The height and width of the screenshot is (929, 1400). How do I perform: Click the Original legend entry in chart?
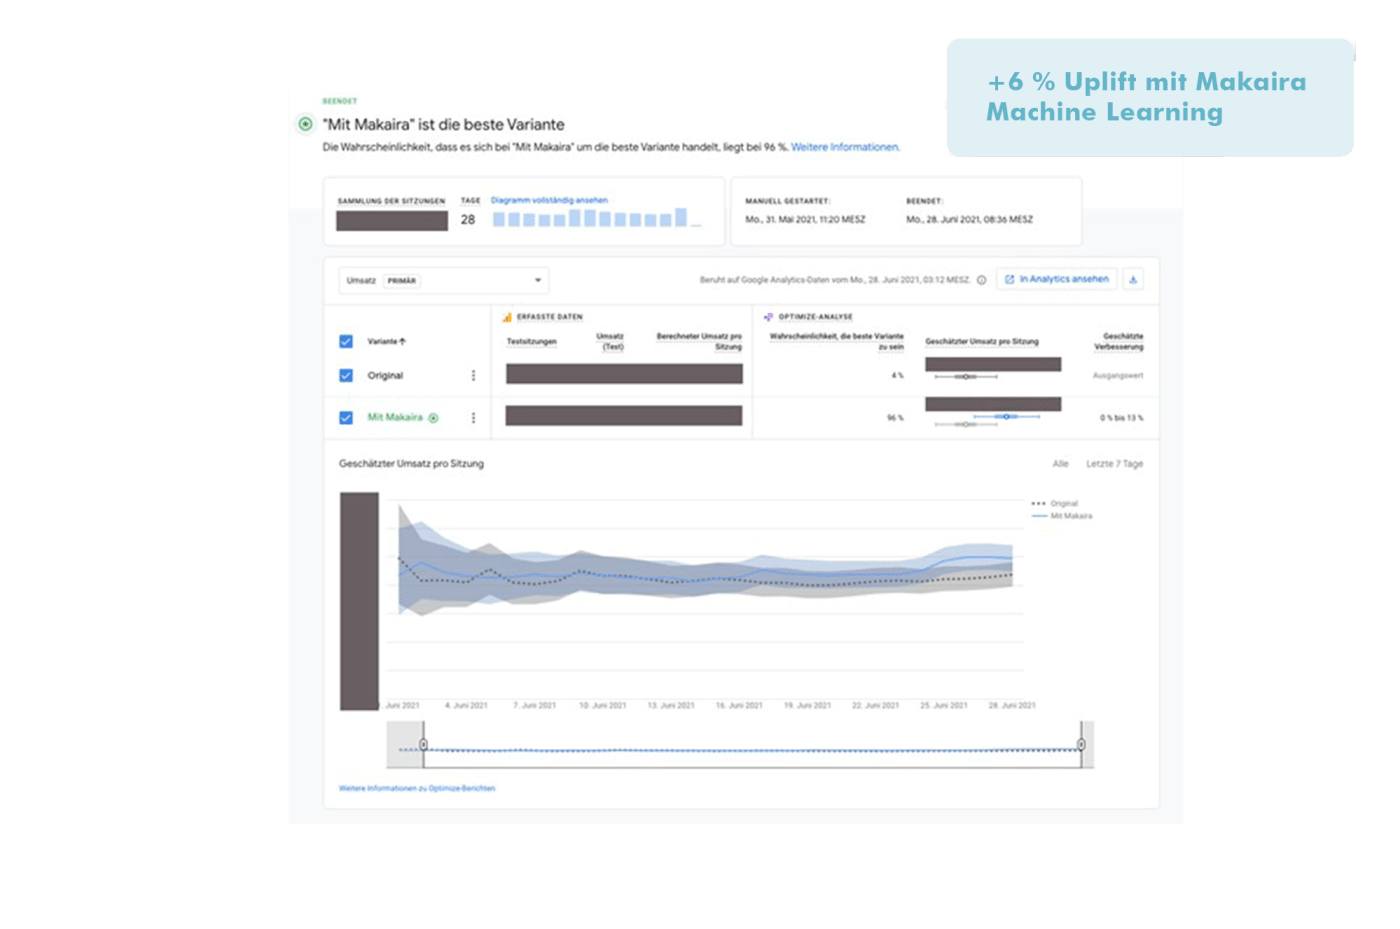tap(1055, 504)
